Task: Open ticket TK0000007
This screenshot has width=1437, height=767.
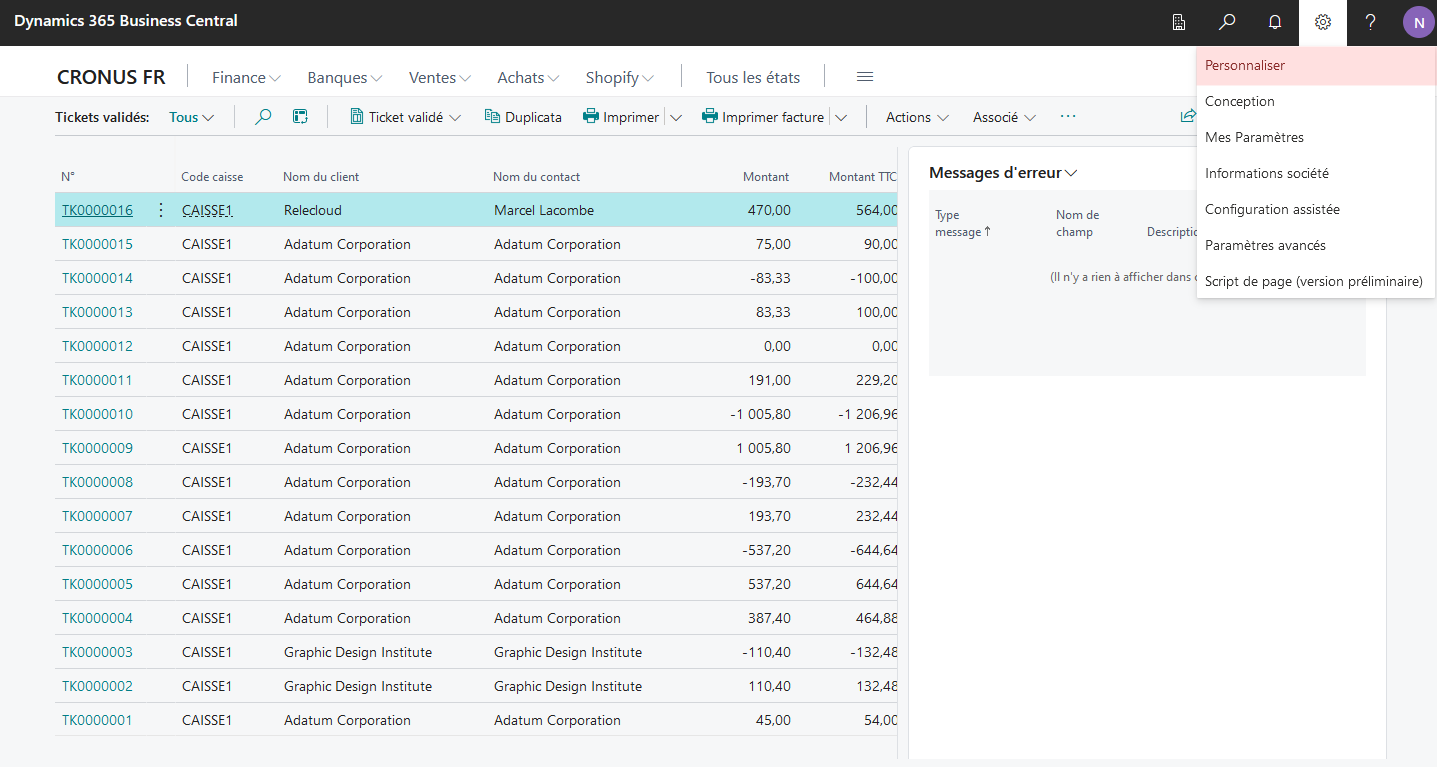Action: coord(97,516)
